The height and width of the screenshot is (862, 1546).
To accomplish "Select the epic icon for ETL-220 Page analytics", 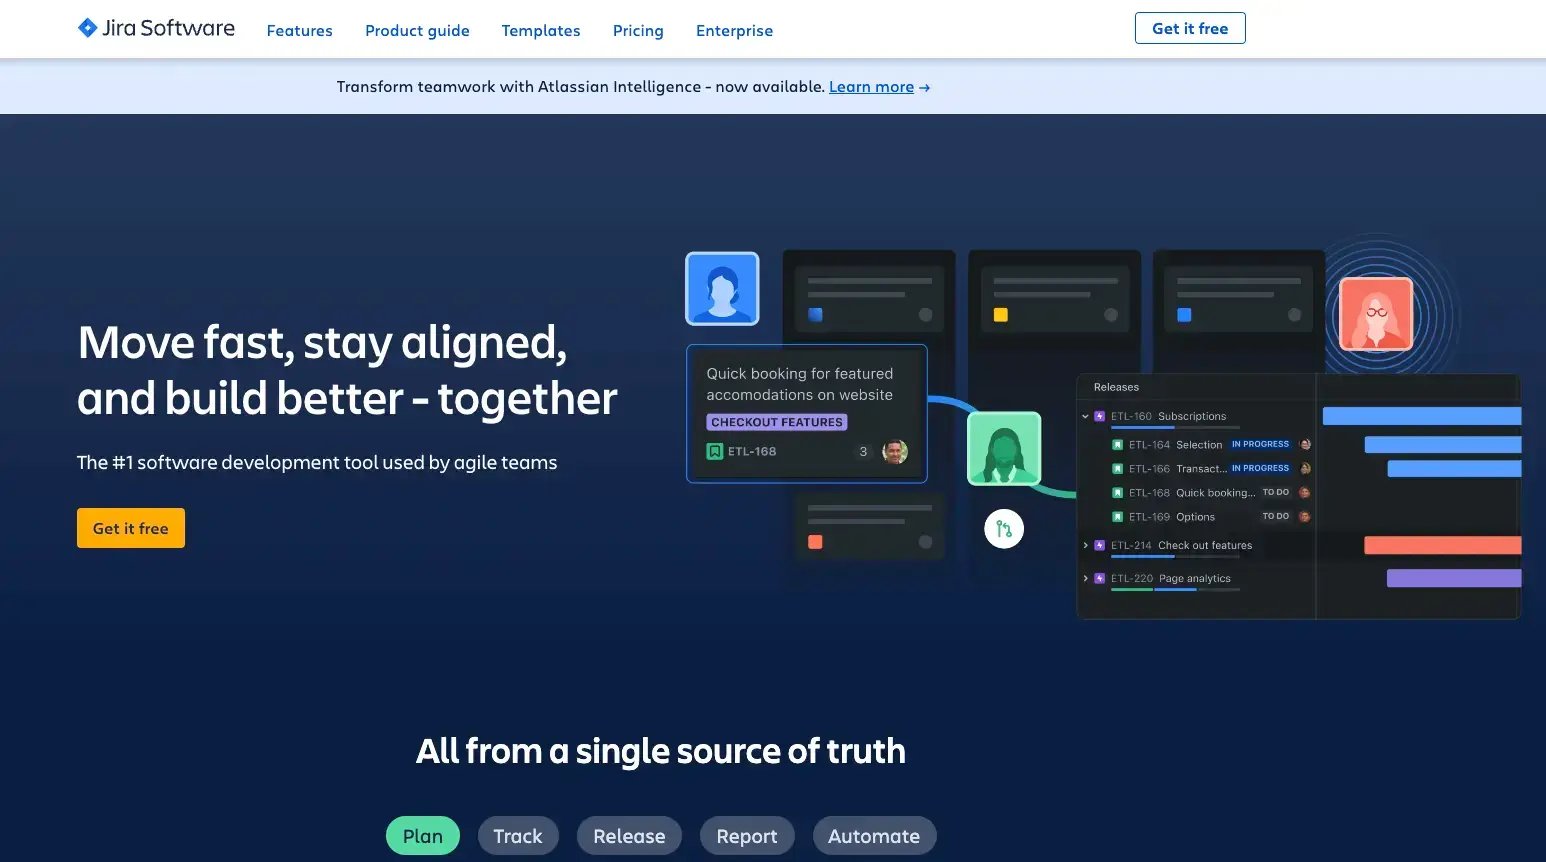I will (1099, 578).
